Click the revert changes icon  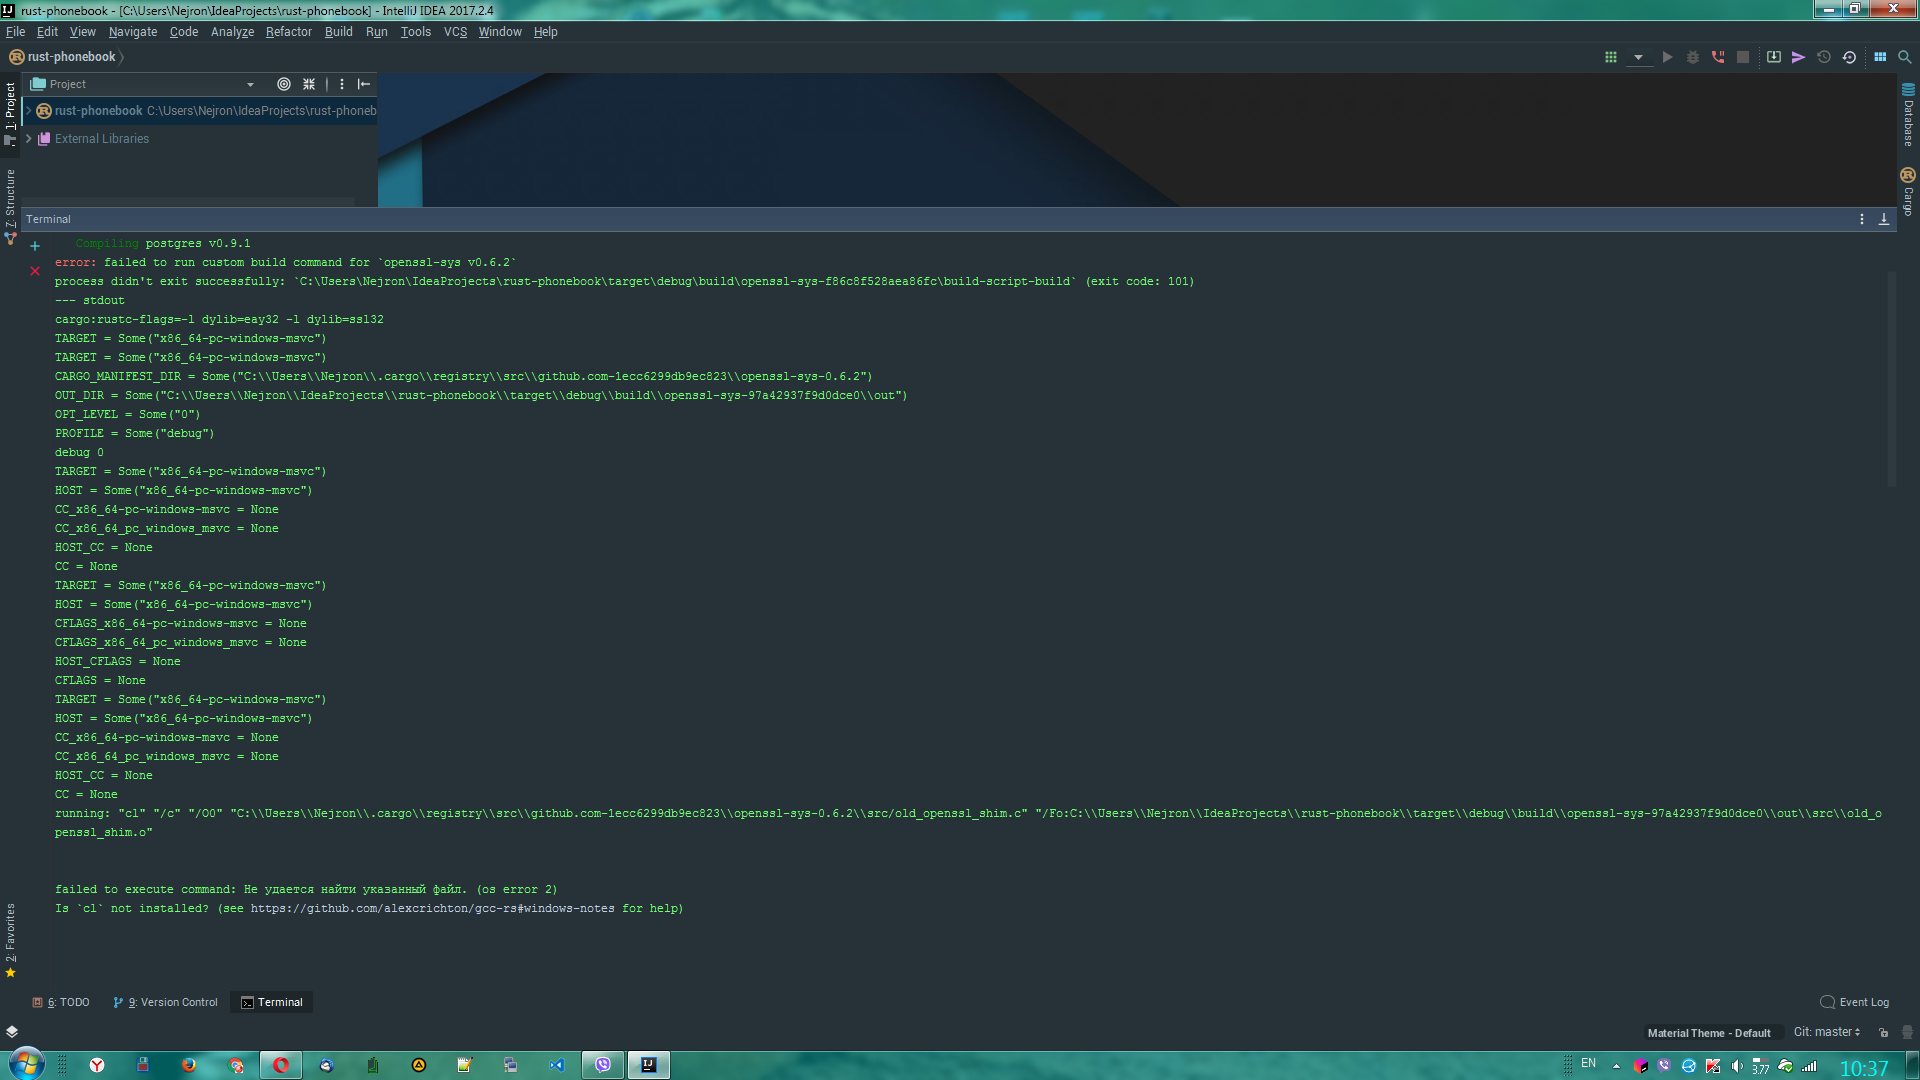[1849, 57]
